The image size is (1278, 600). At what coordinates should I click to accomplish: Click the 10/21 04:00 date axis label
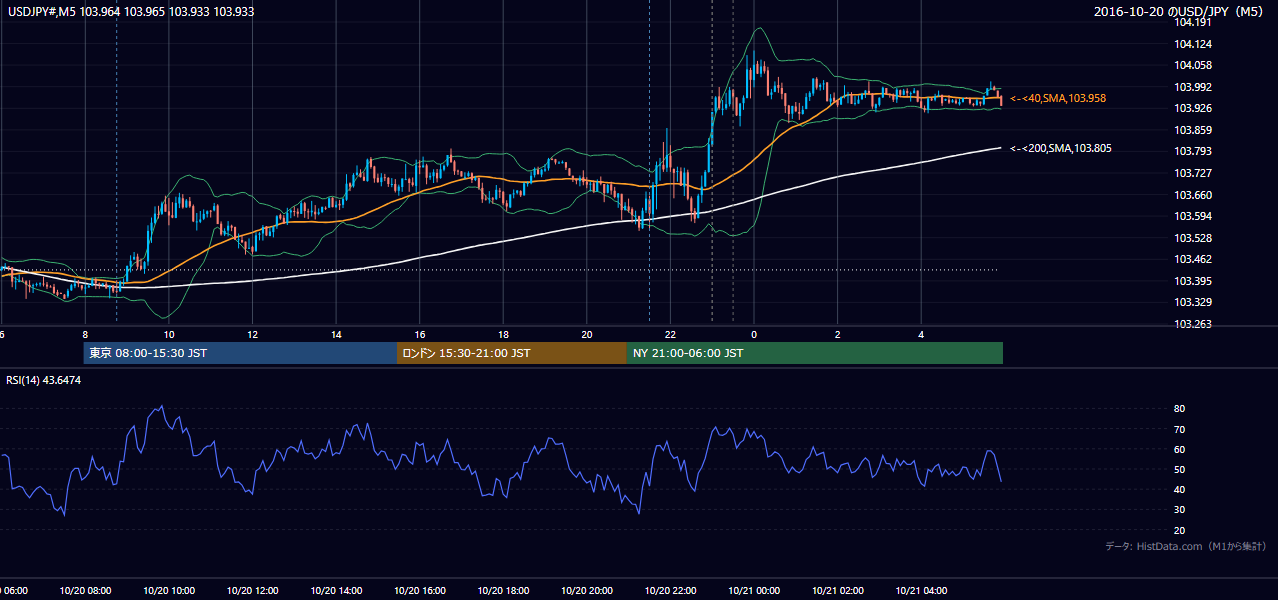click(921, 591)
